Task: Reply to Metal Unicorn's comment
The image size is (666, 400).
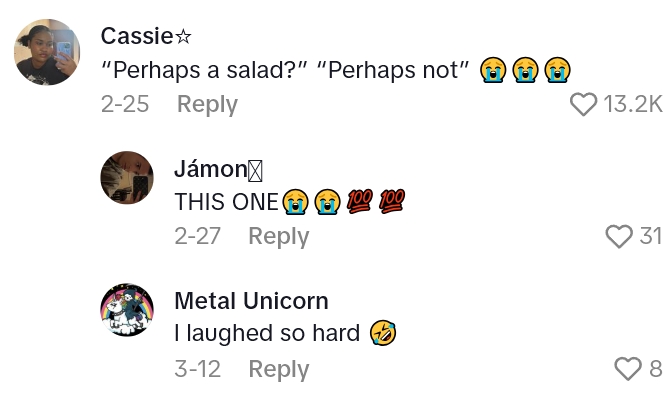Action: [279, 369]
